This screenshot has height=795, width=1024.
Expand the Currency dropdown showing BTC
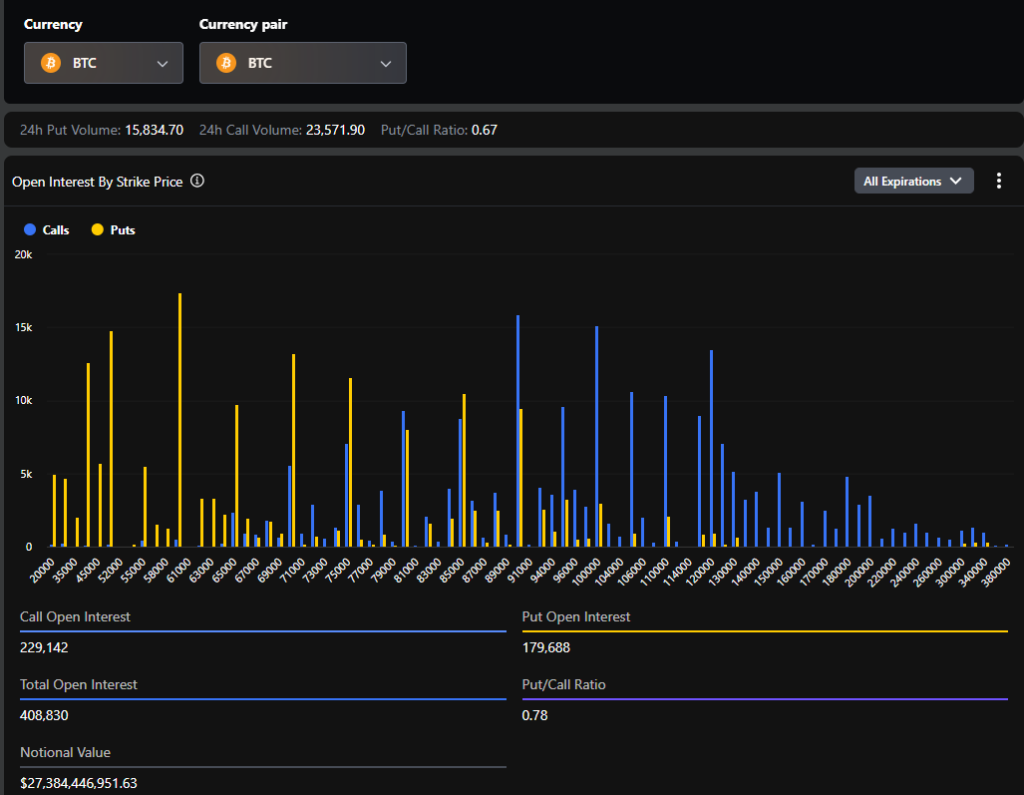103,63
